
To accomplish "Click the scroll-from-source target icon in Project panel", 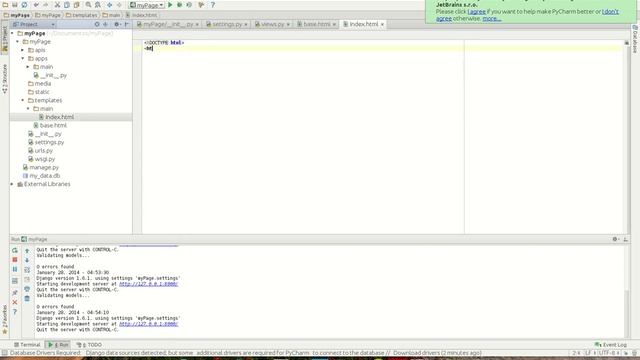I will [97, 24].
